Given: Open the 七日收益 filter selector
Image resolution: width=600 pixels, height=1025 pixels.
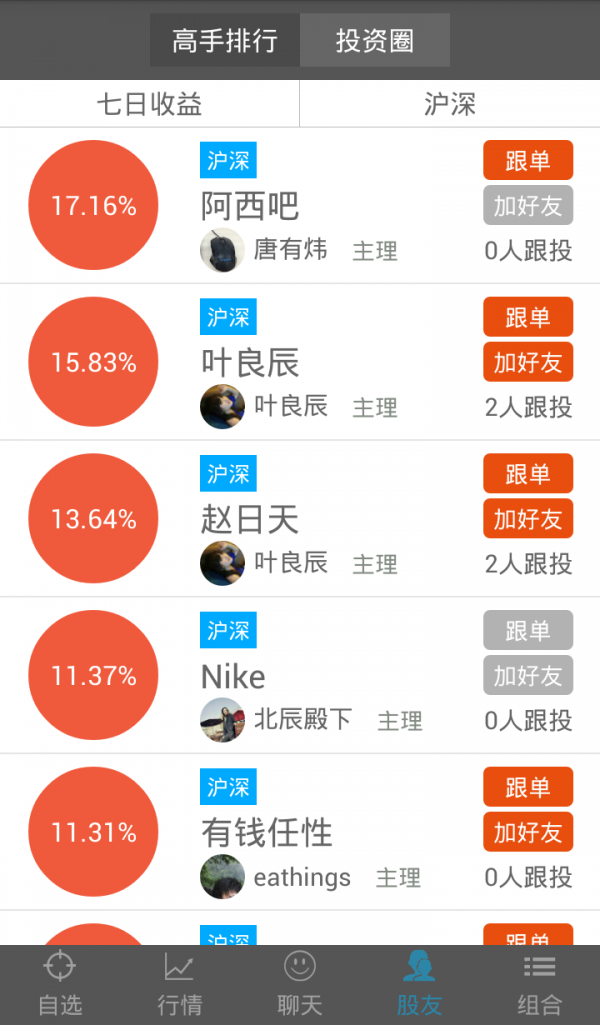Looking at the screenshot, I should [149, 103].
